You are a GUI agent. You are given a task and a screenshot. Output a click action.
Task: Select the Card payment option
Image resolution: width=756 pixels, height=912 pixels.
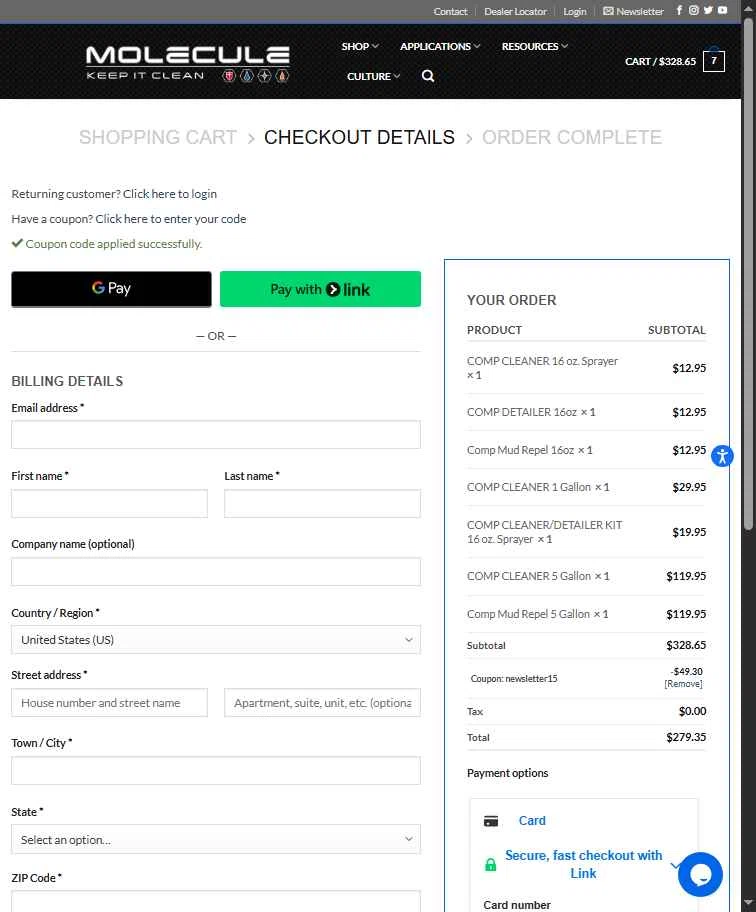[532, 821]
